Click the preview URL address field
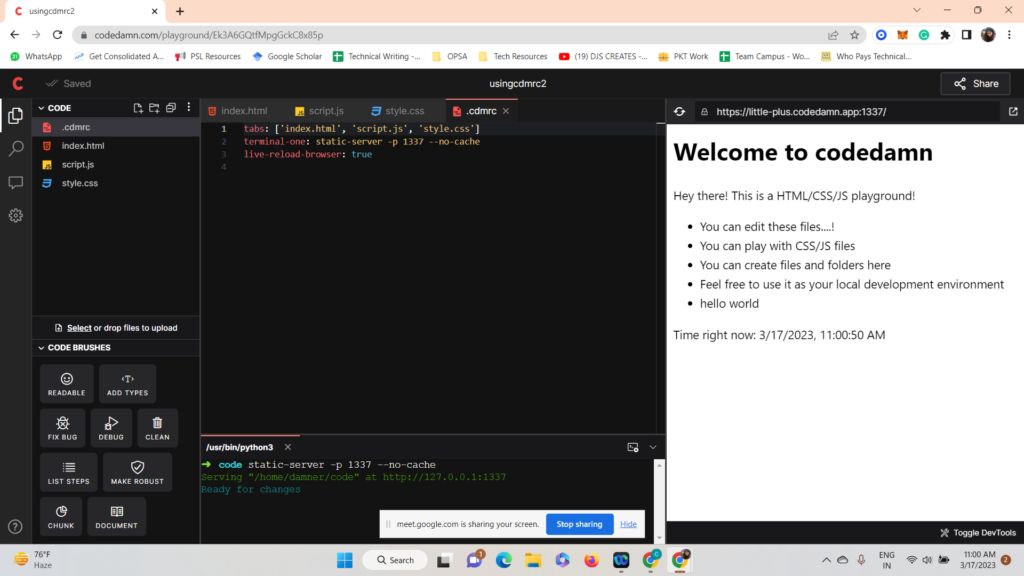 pyautogui.click(x=848, y=112)
